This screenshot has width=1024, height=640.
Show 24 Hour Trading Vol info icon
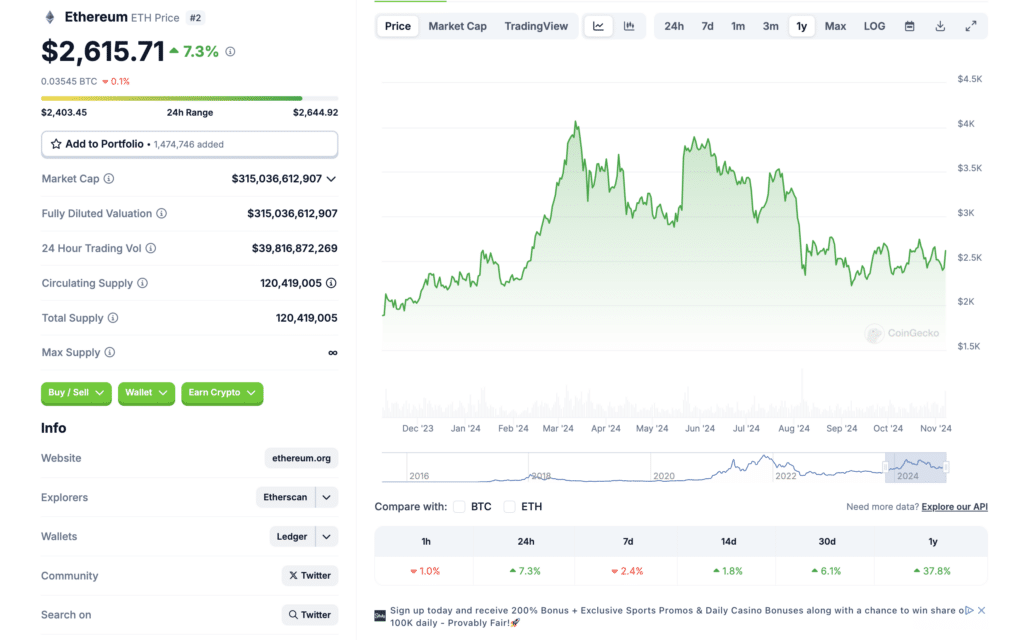click(x=151, y=248)
